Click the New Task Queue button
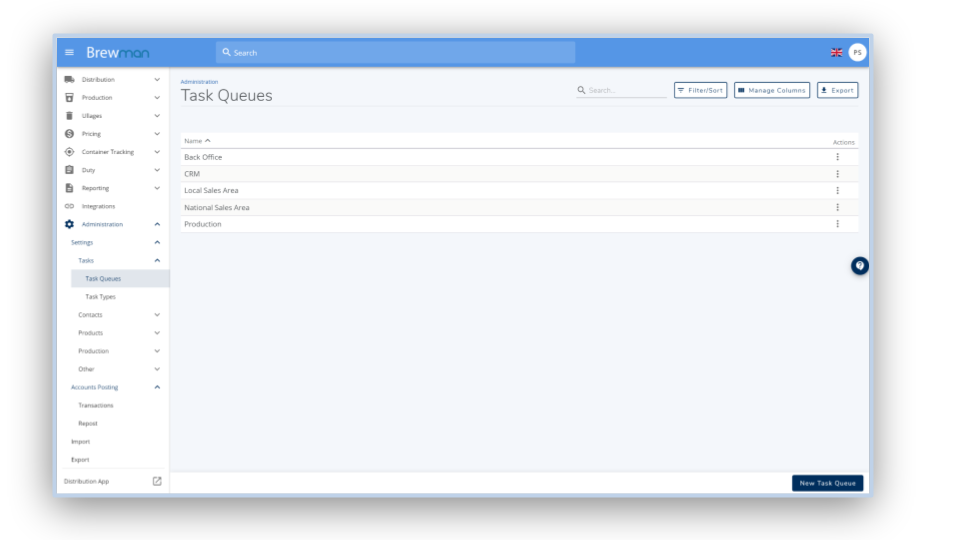Image resolution: width=960 pixels, height=540 pixels. coord(827,483)
